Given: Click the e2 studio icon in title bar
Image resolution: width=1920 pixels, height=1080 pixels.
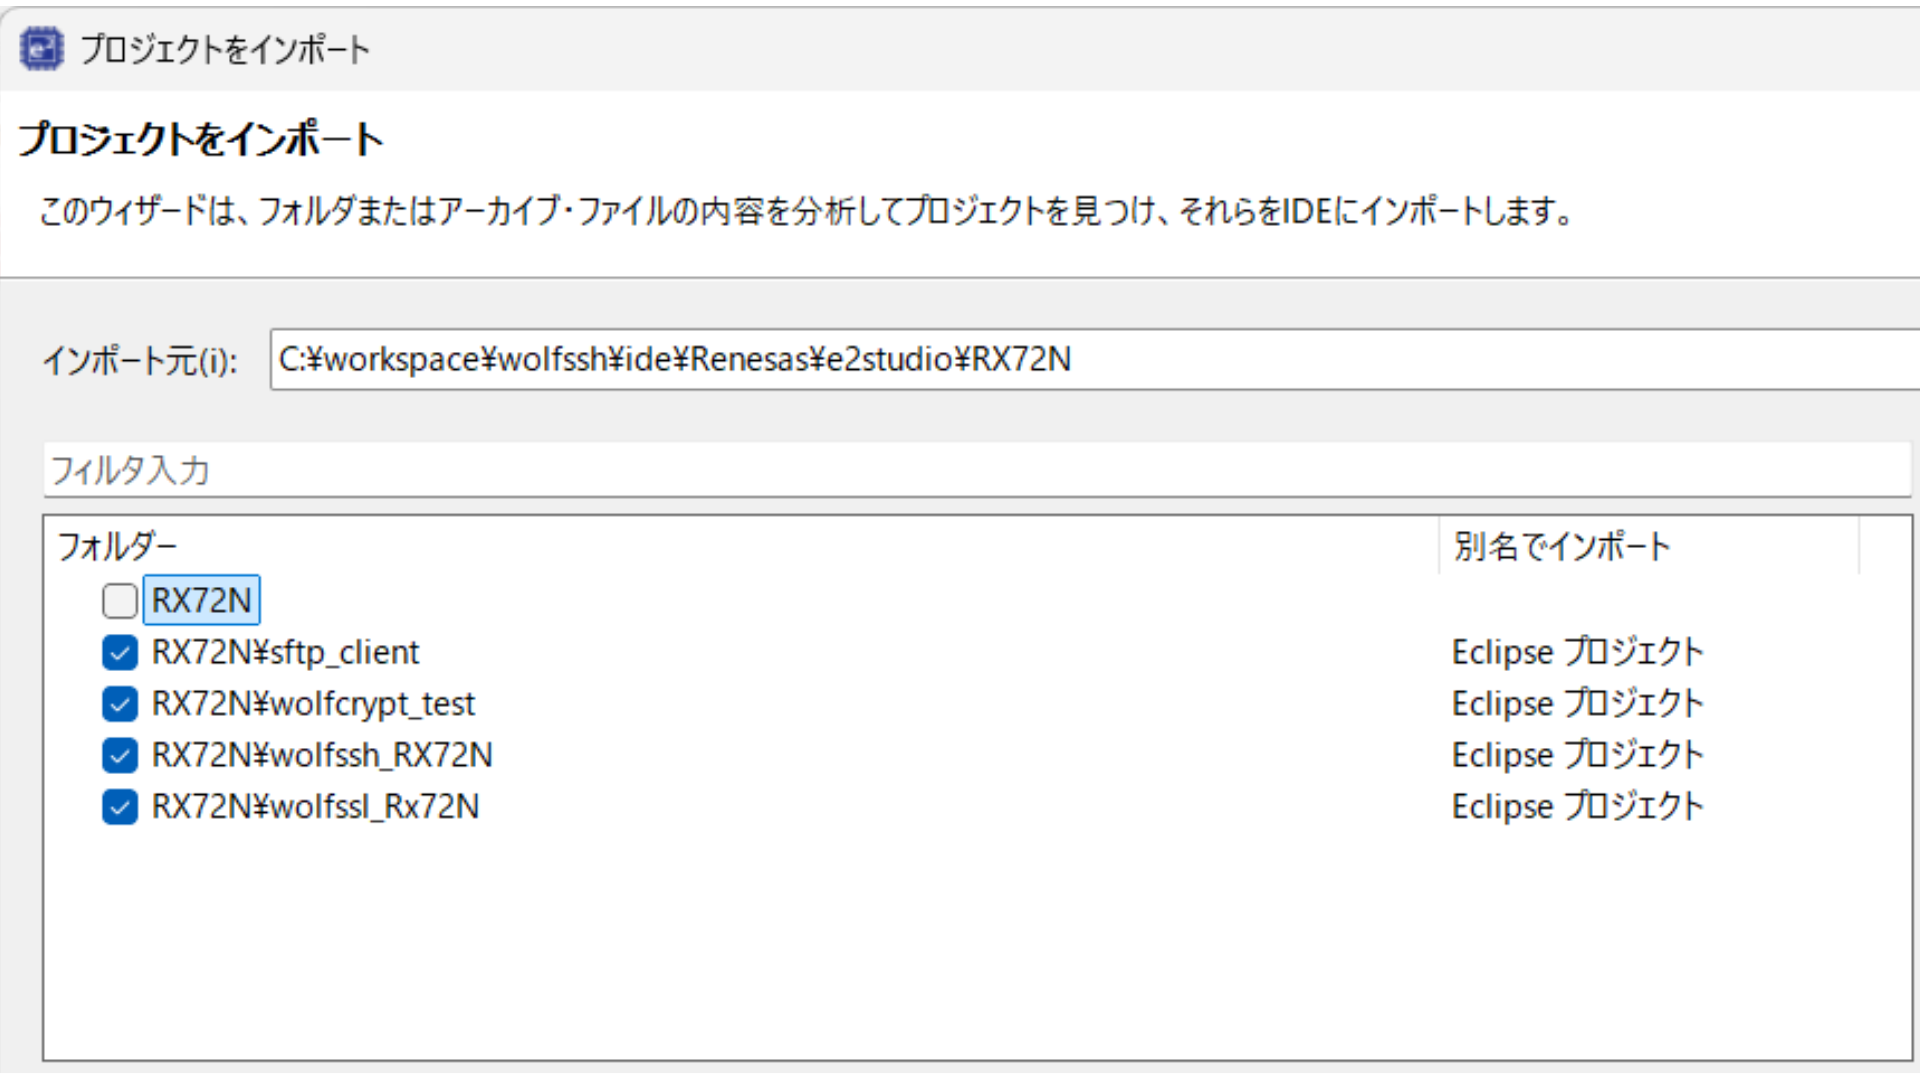Looking at the screenshot, I should (41, 49).
